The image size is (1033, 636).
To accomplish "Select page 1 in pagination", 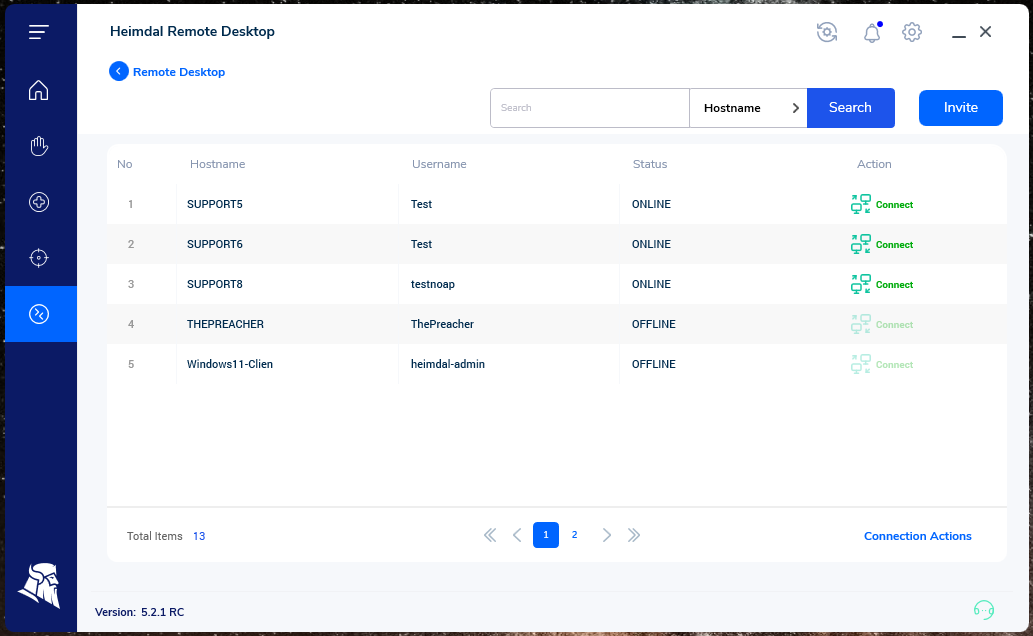I will point(545,535).
